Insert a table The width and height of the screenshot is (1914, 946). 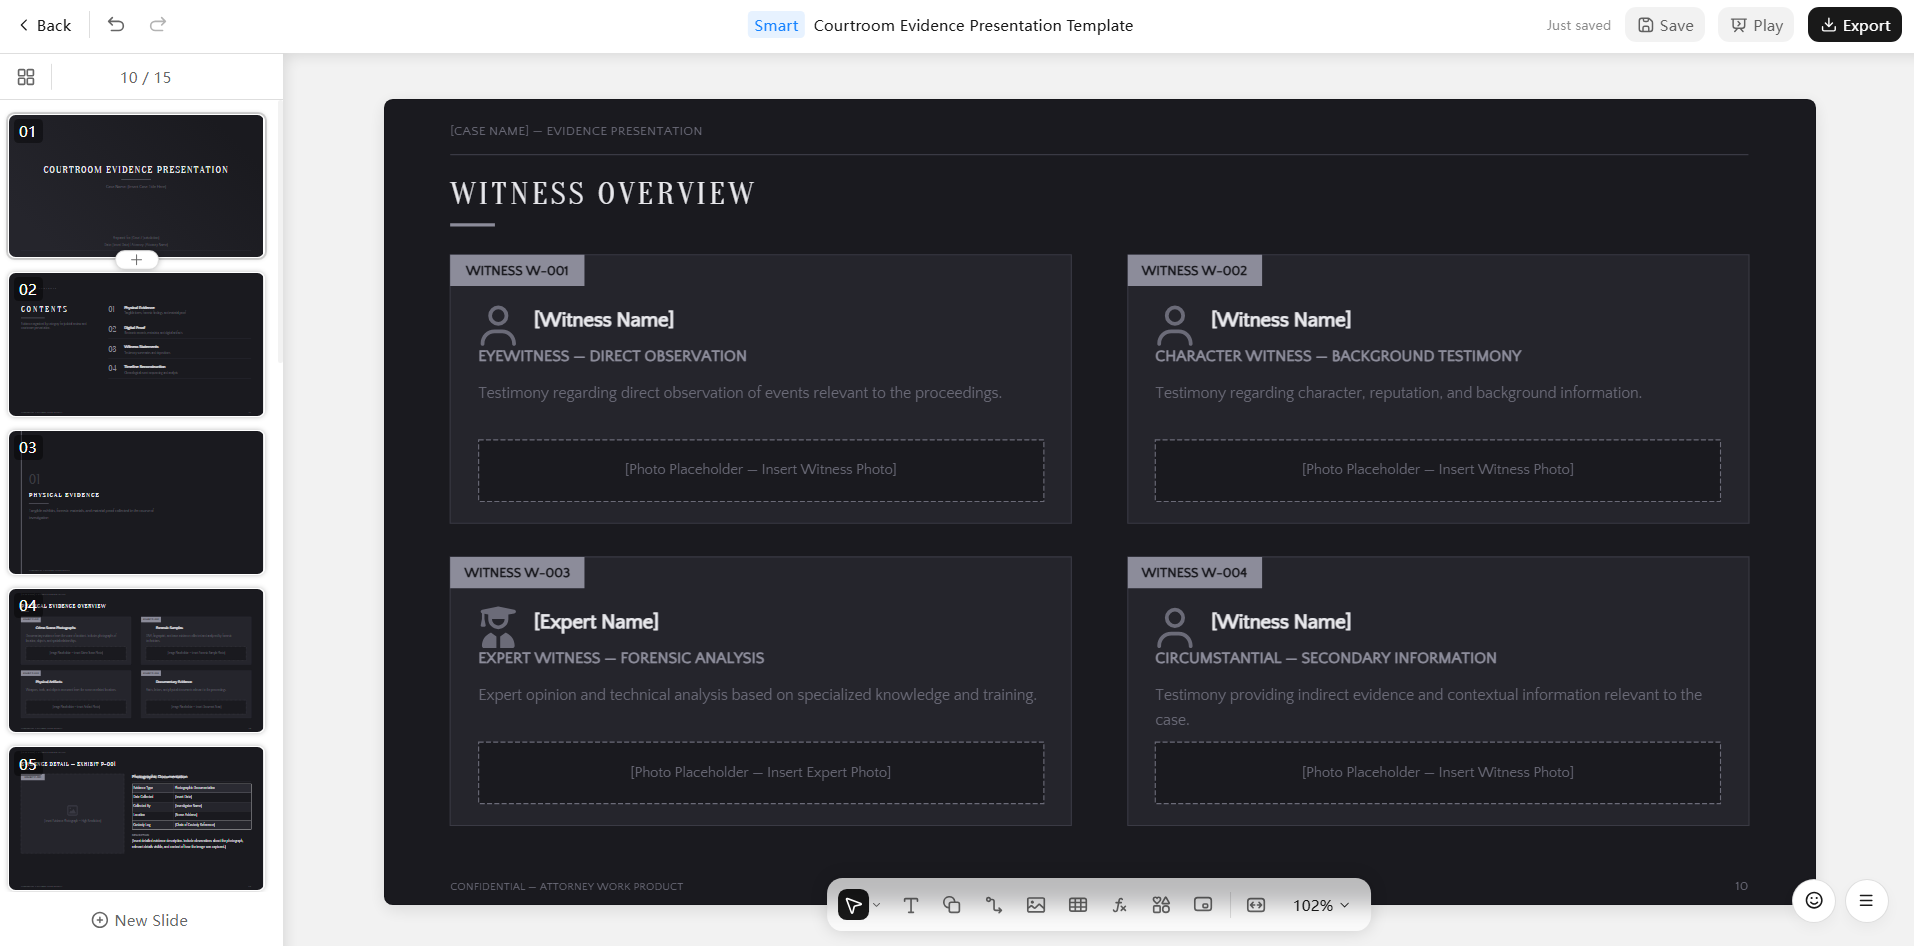pos(1078,905)
